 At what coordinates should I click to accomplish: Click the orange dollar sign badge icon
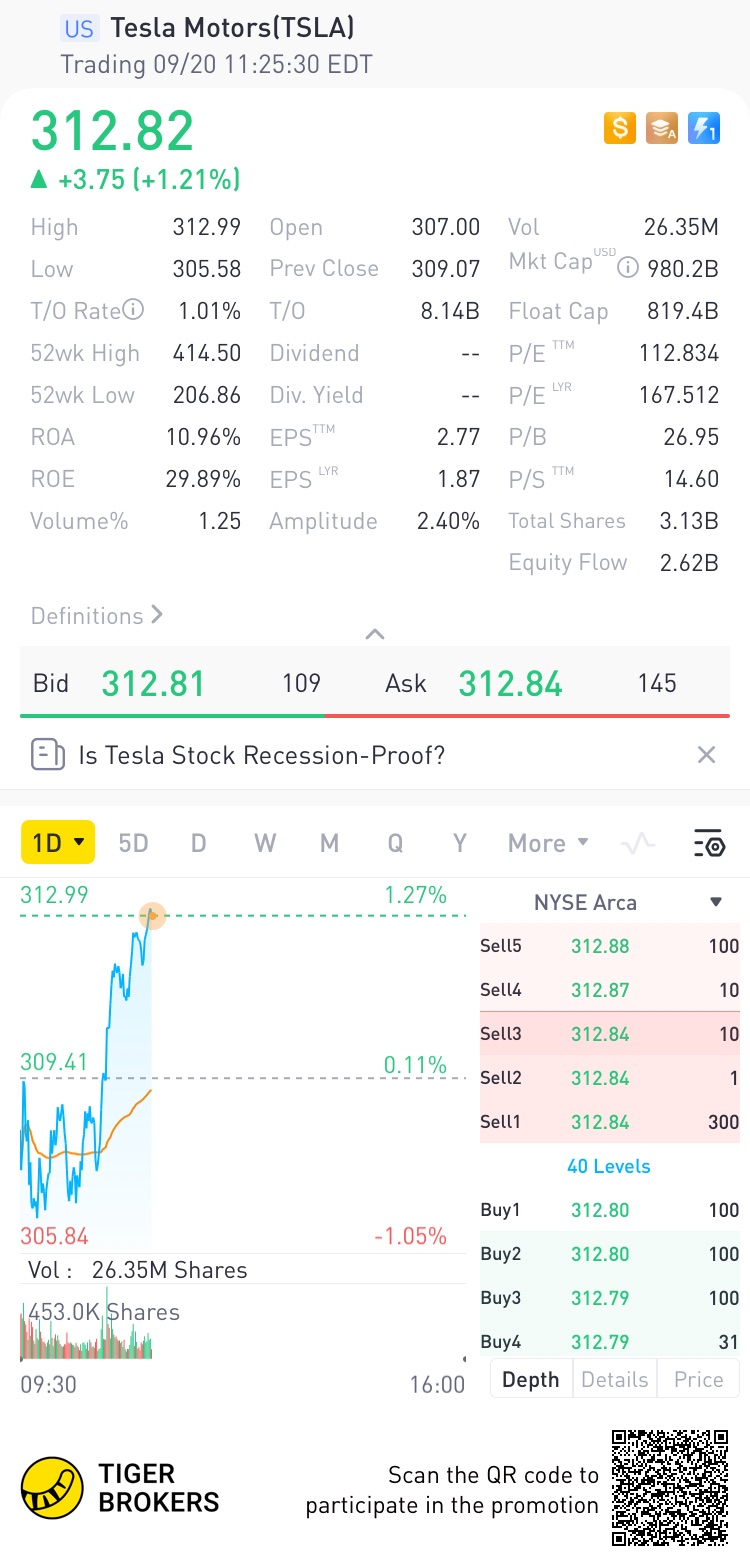tap(620, 128)
